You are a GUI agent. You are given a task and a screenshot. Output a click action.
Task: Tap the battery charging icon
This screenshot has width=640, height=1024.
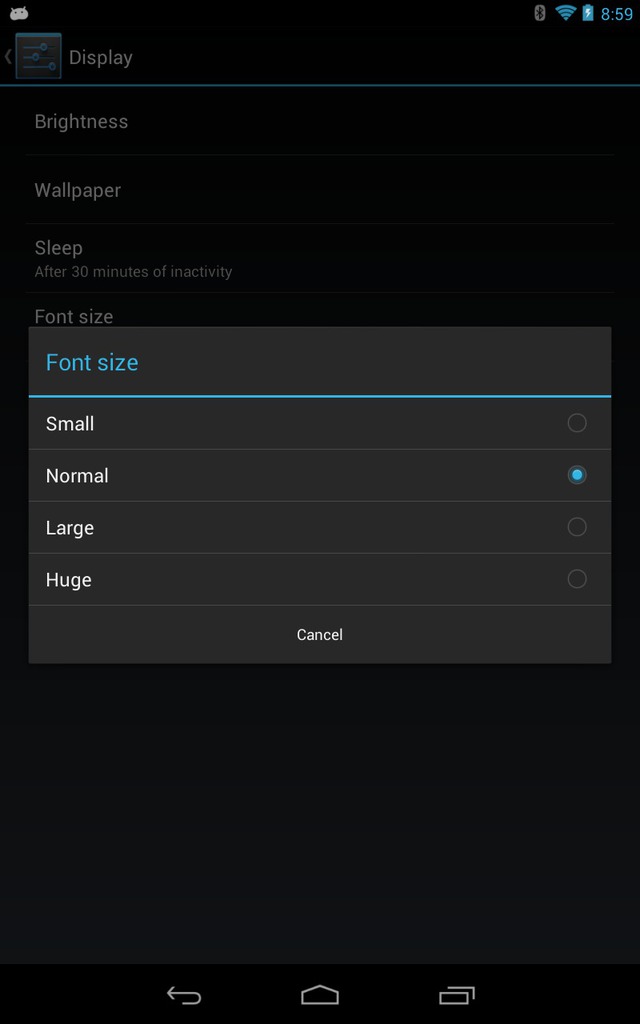tap(588, 13)
